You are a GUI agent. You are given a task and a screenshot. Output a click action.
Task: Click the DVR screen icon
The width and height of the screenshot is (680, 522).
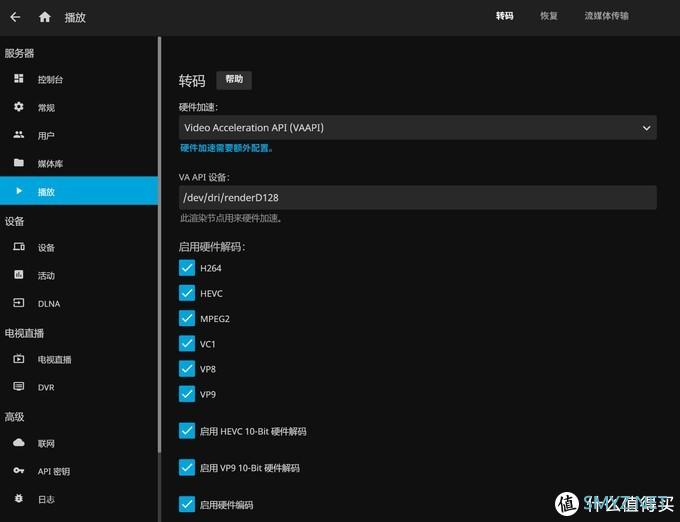[19, 386]
